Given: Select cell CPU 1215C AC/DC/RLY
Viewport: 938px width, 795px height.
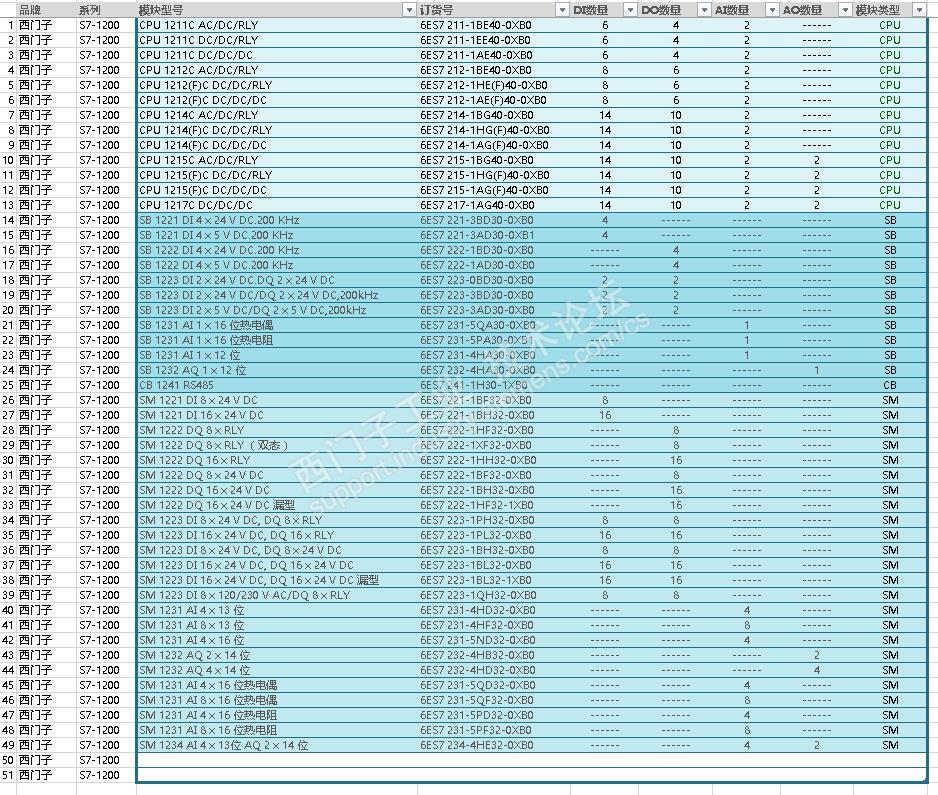Looking at the screenshot, I should pos(277,160).
